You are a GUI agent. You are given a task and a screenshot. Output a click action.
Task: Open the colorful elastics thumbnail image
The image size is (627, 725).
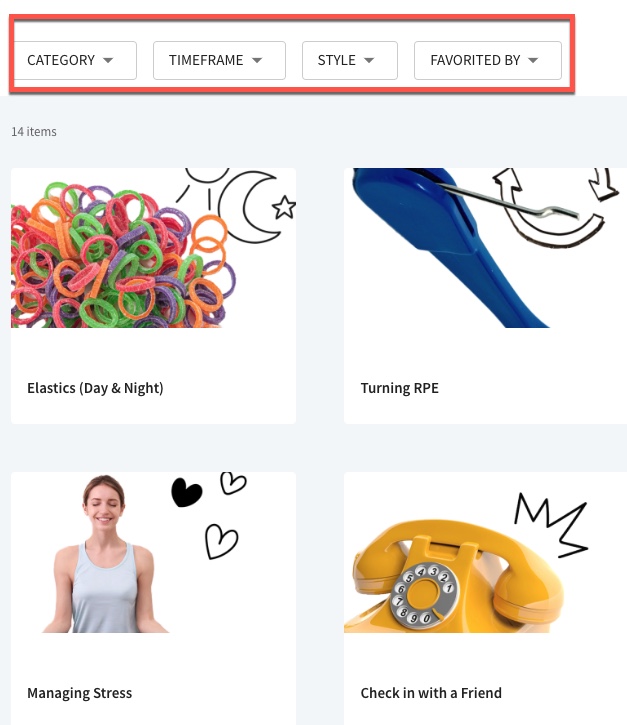pyautogui.click(x=153, y=248)
